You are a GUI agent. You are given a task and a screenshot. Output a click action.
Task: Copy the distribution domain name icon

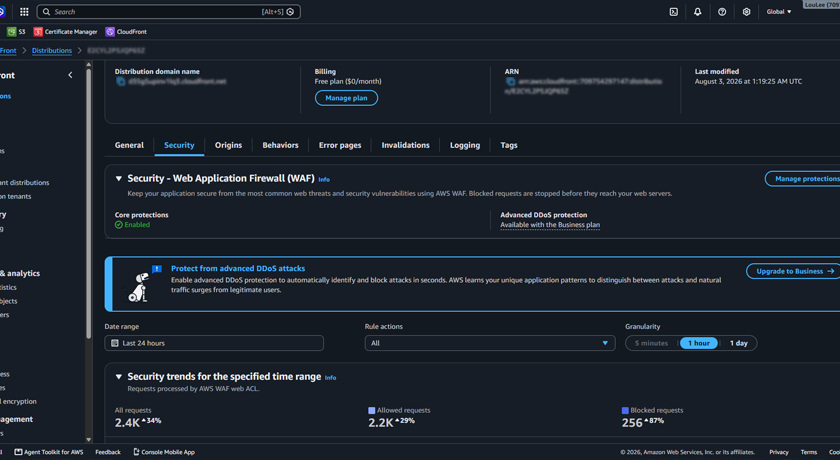pos(121,81)
